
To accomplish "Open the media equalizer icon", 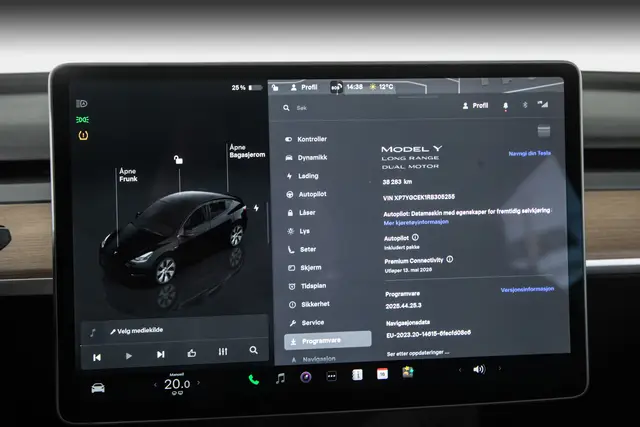I will pos(223,351).
